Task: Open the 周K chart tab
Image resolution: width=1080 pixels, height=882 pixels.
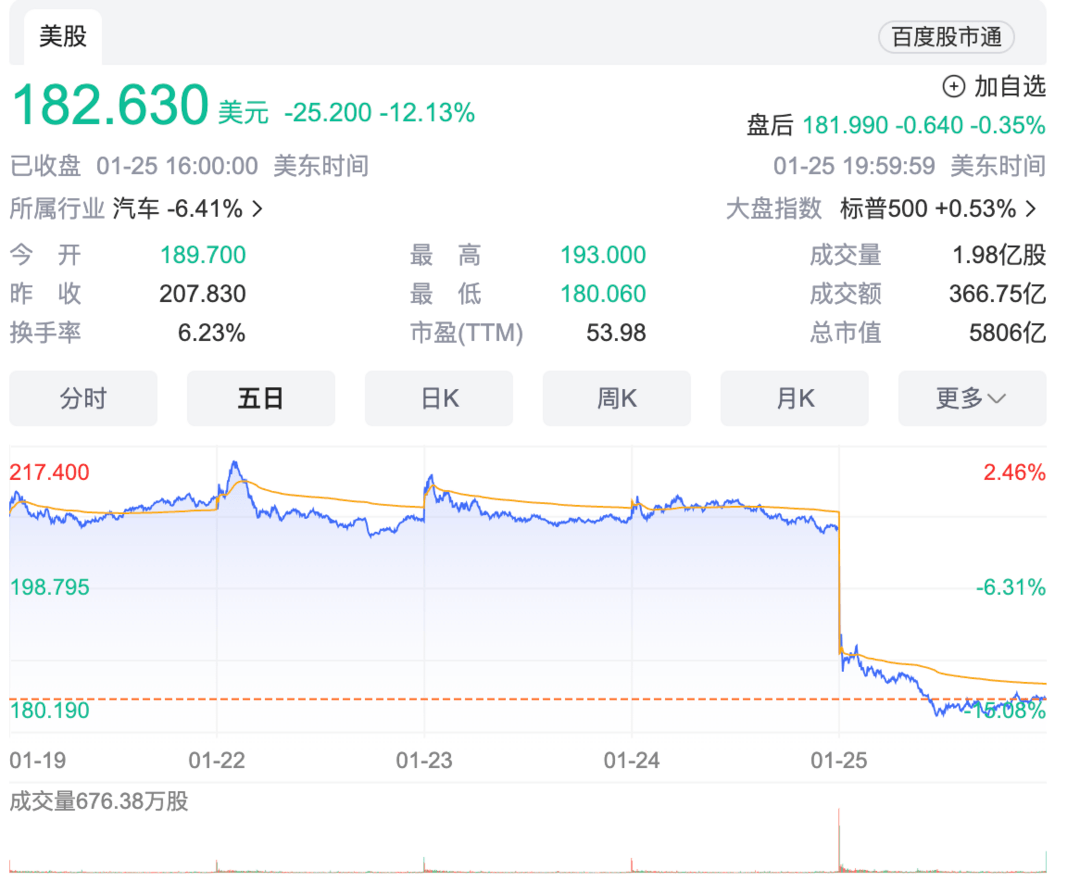Action: pyautogui.click(x=616, y=398)
